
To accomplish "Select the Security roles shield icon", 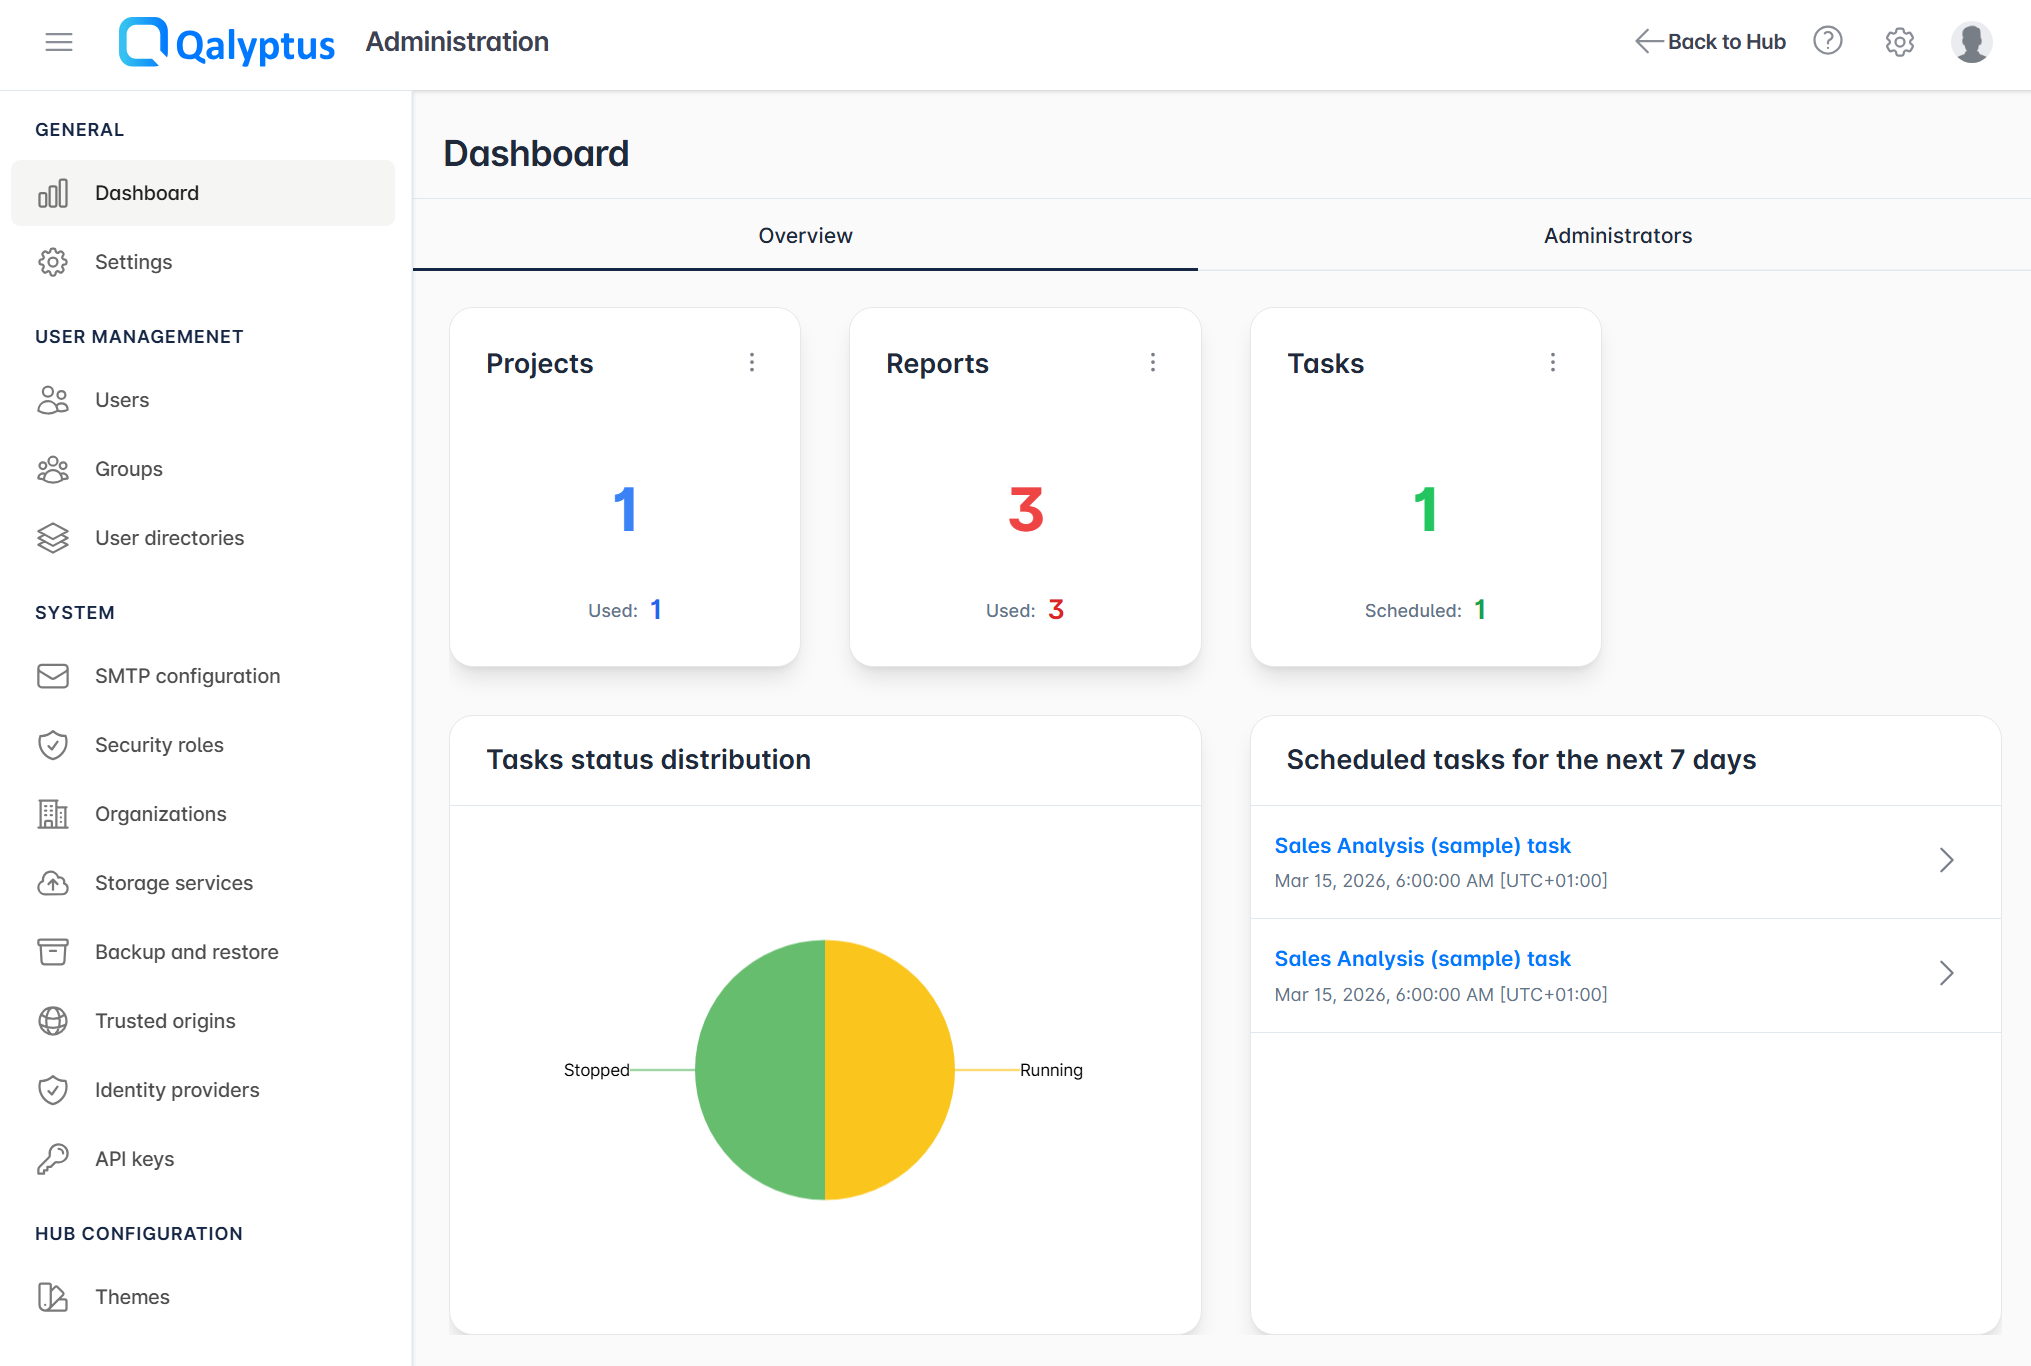I will pos(53,744).
